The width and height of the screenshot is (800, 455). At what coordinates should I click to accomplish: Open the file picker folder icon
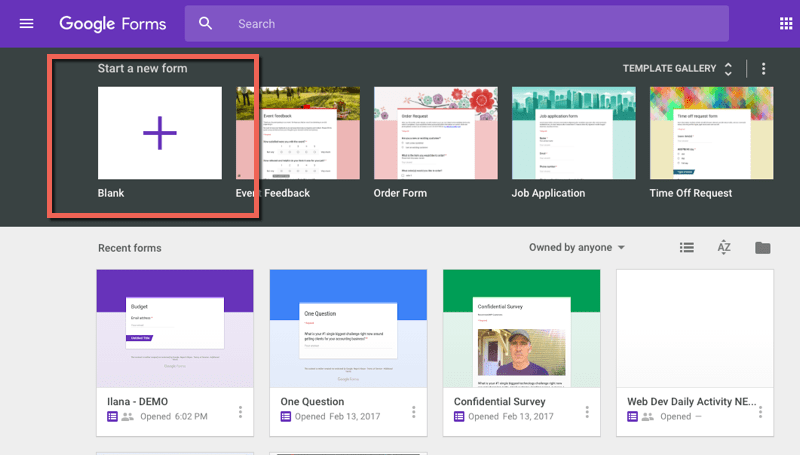point(763,248)
